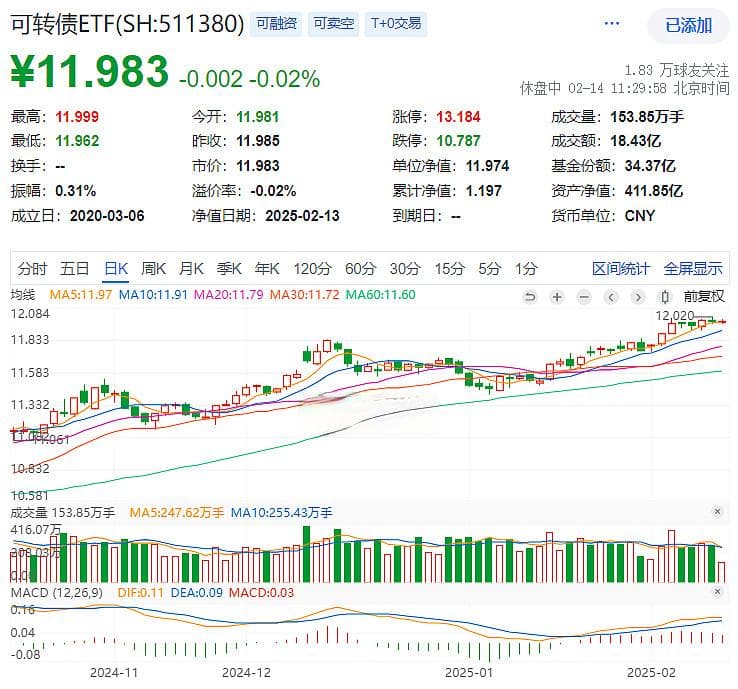Click the 振幅 value 0.31%
This screenshot has height=689, width=738.
[76, 191]
